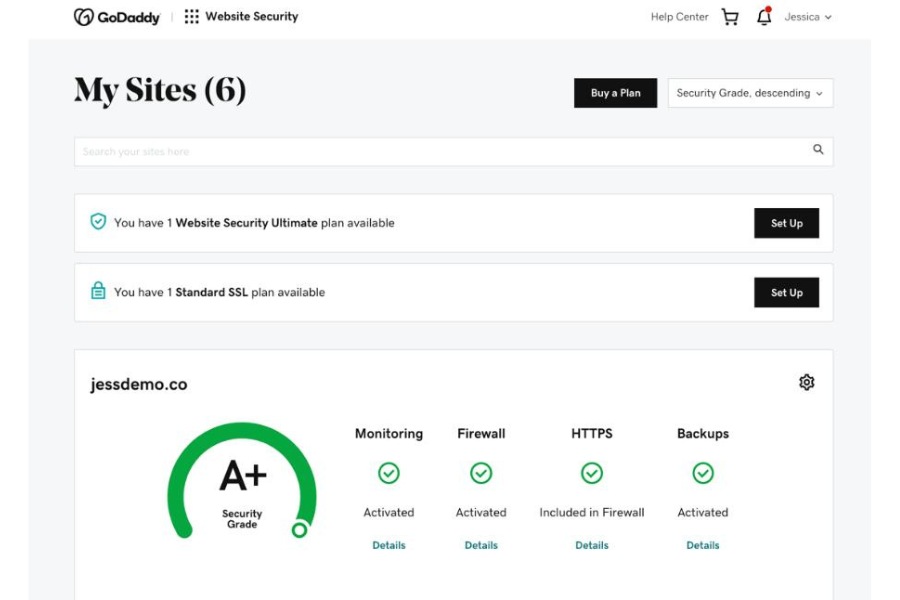Viewport: 900px width, 600px height.
Task: View HTTPS Details
Action: [x=592, y=545]
